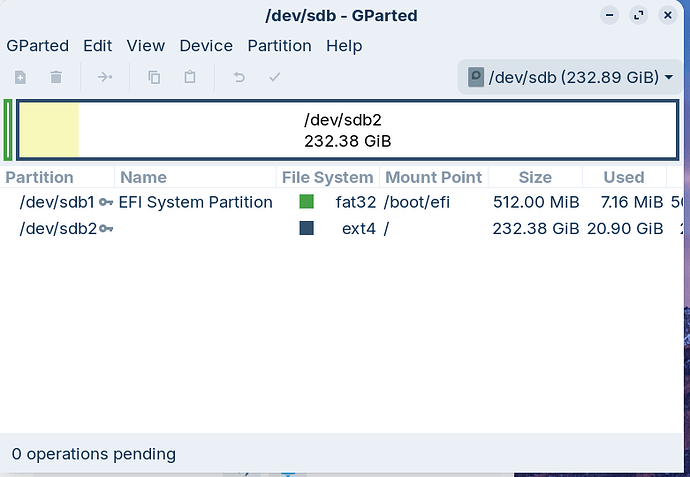Click the Paste partition clipboard icon

[189, 77]
